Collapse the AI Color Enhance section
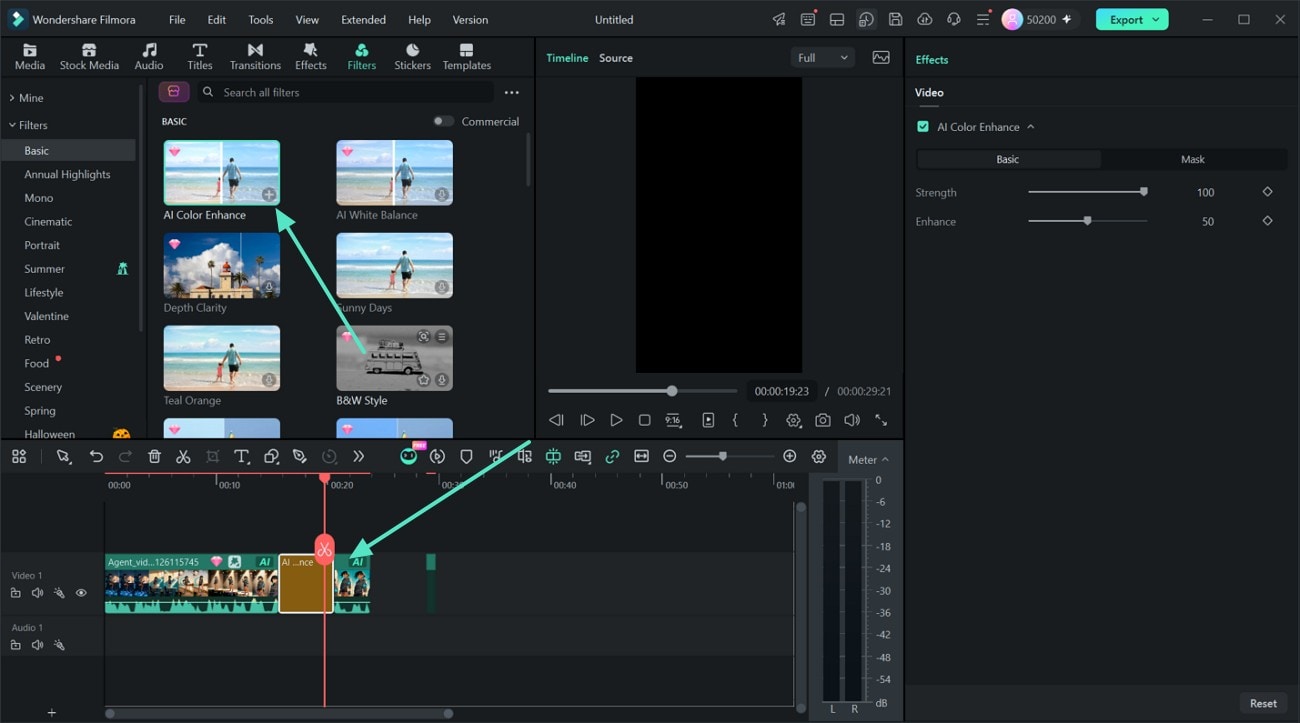Image resolution: width=1300 pixels, height=723 pixels. click(x=1031, y=127)
